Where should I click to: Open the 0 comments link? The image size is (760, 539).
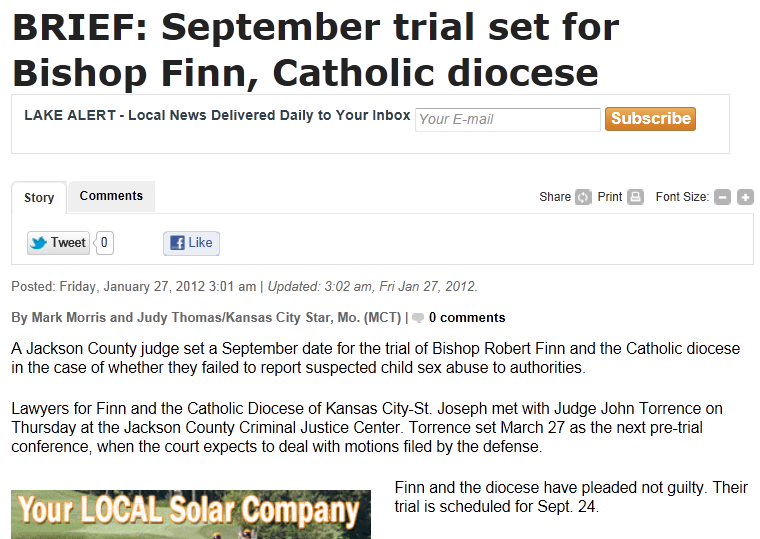[467, 318]
